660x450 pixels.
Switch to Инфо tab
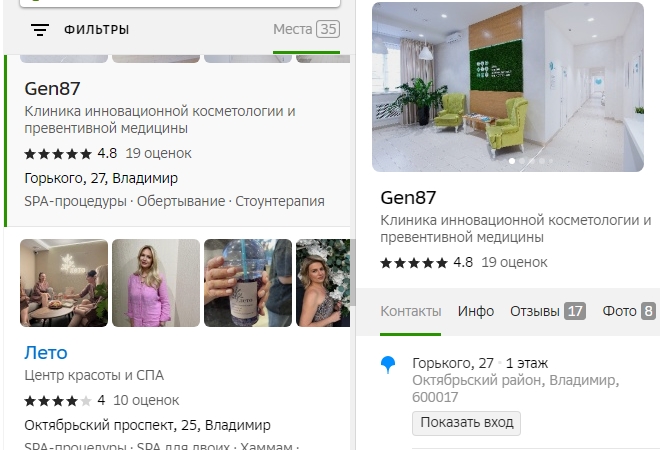pyautogui.click(x=476, y=312)
